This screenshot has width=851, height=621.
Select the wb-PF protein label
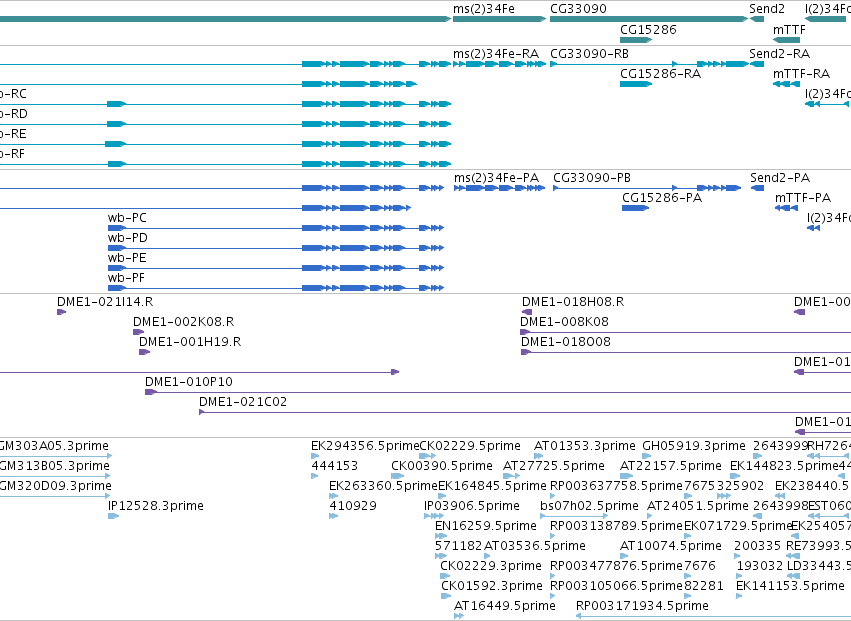(126, 278)
